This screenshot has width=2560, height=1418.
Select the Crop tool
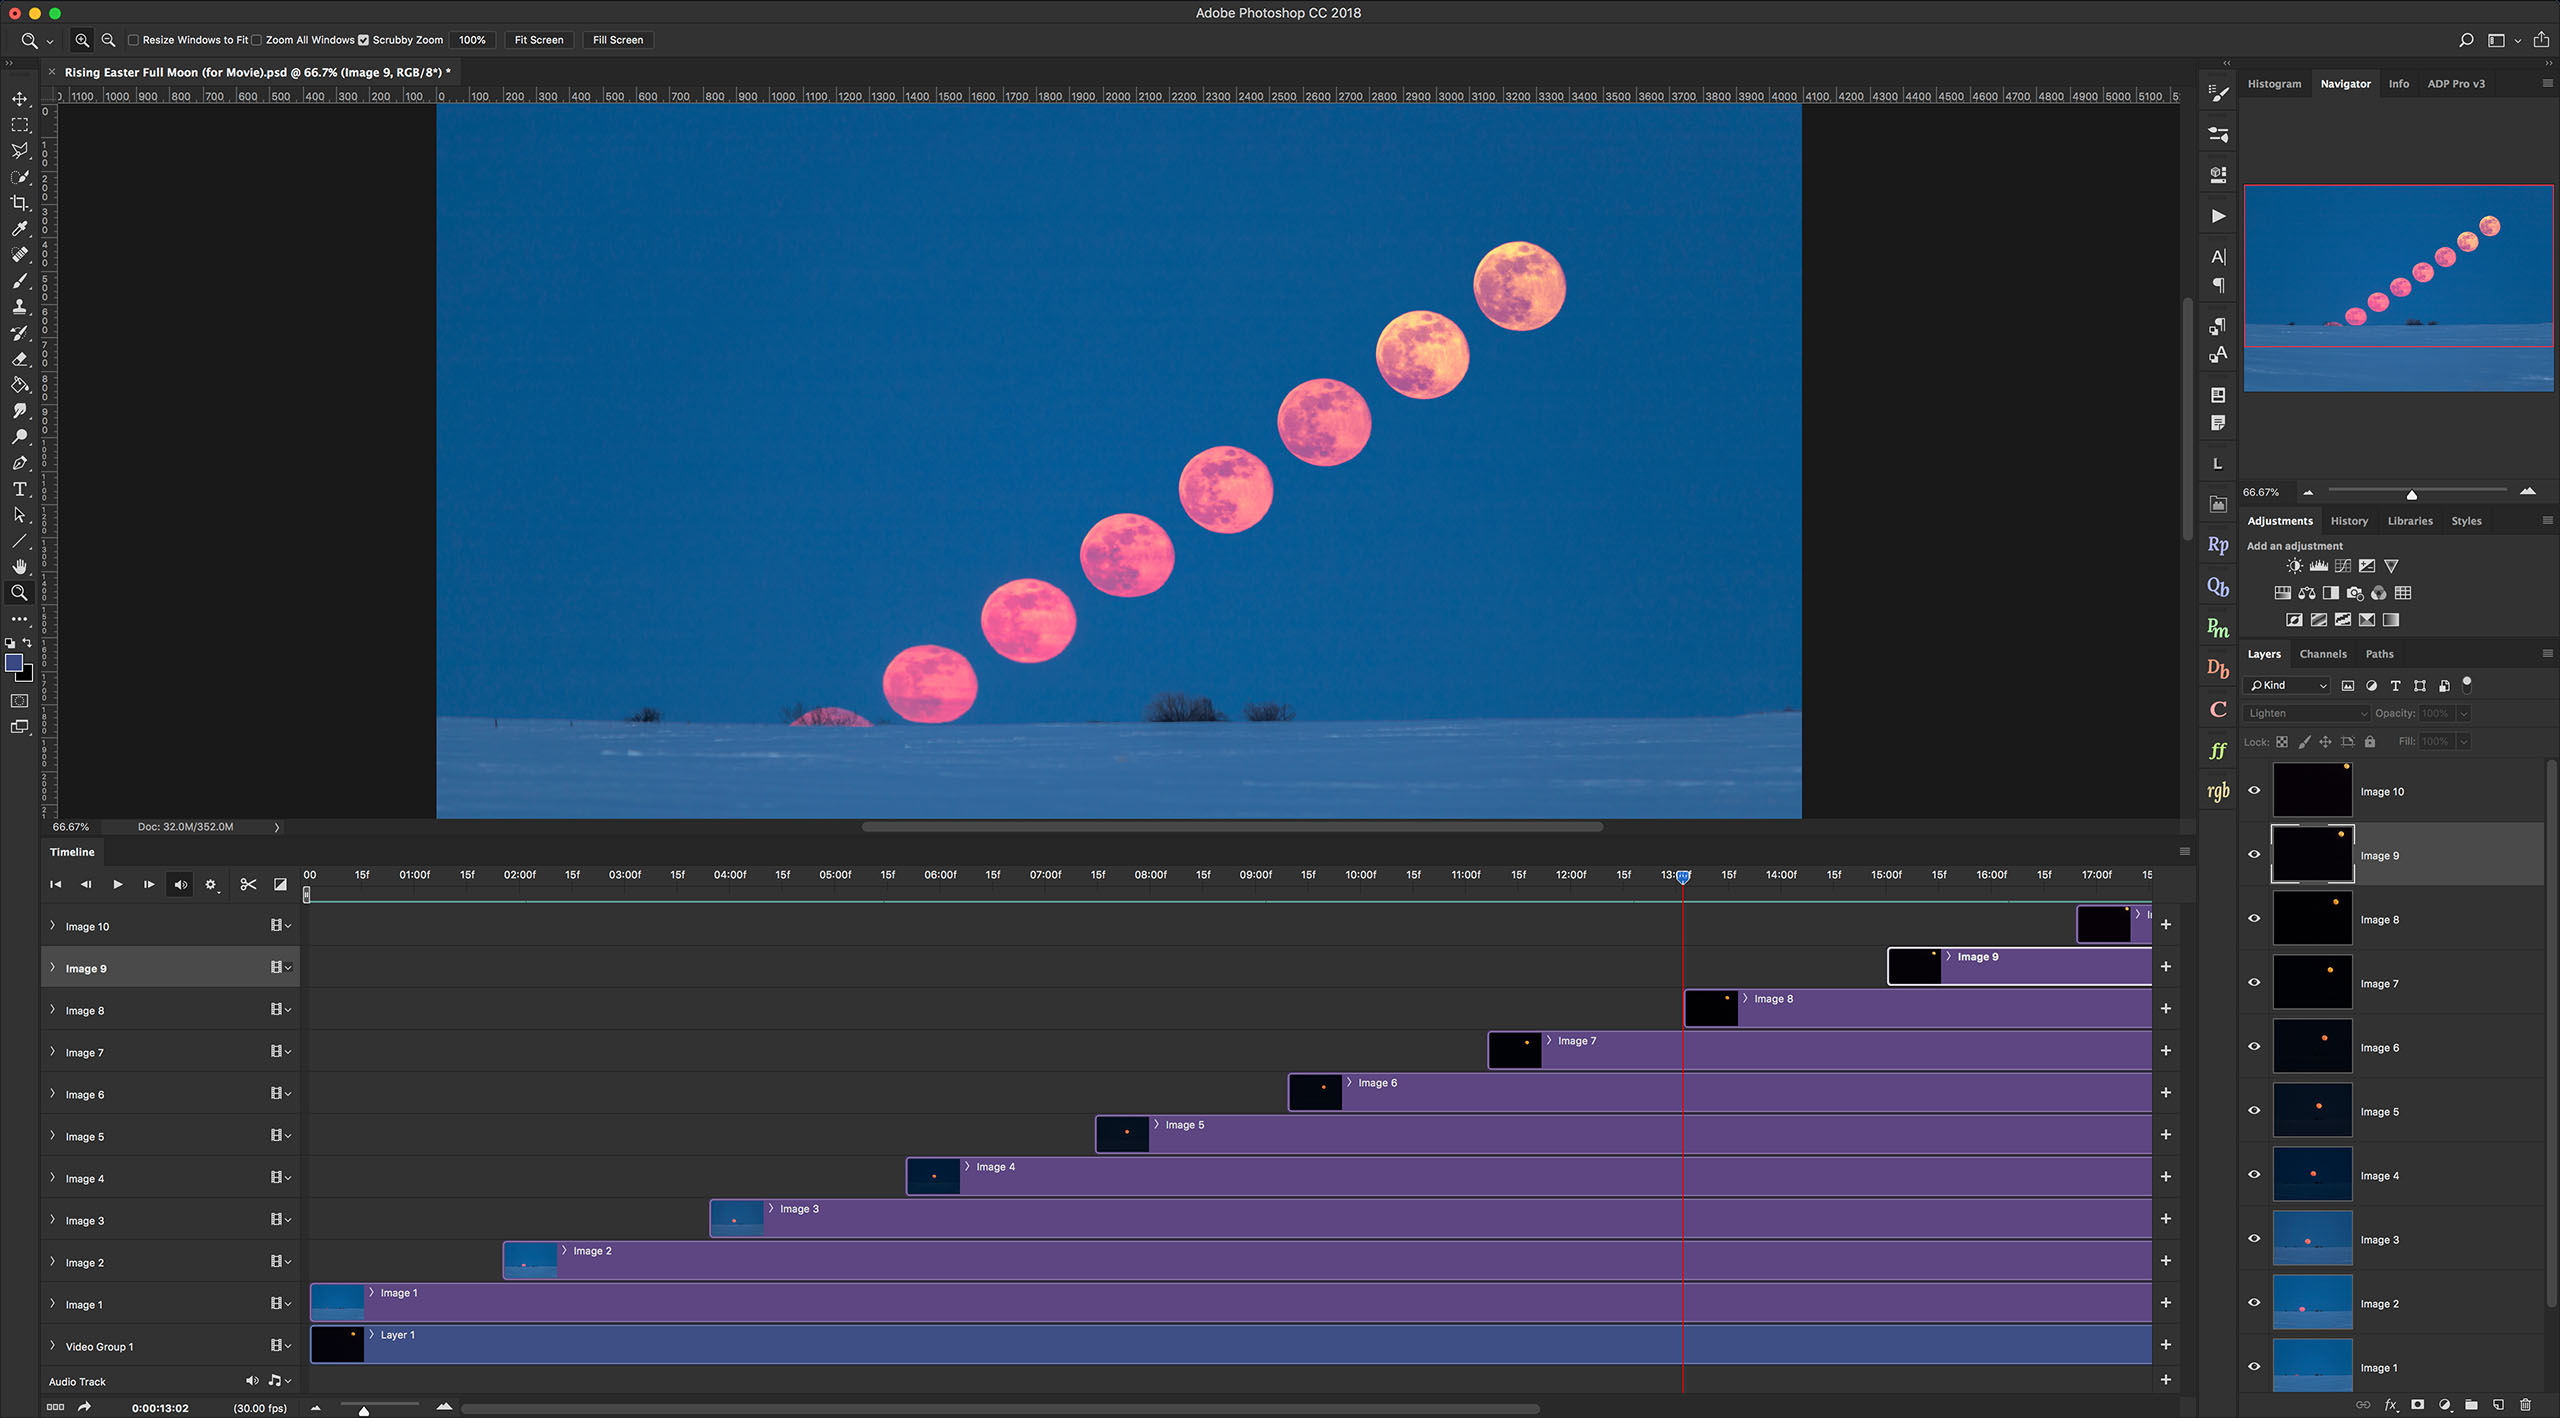click(20, 203)
